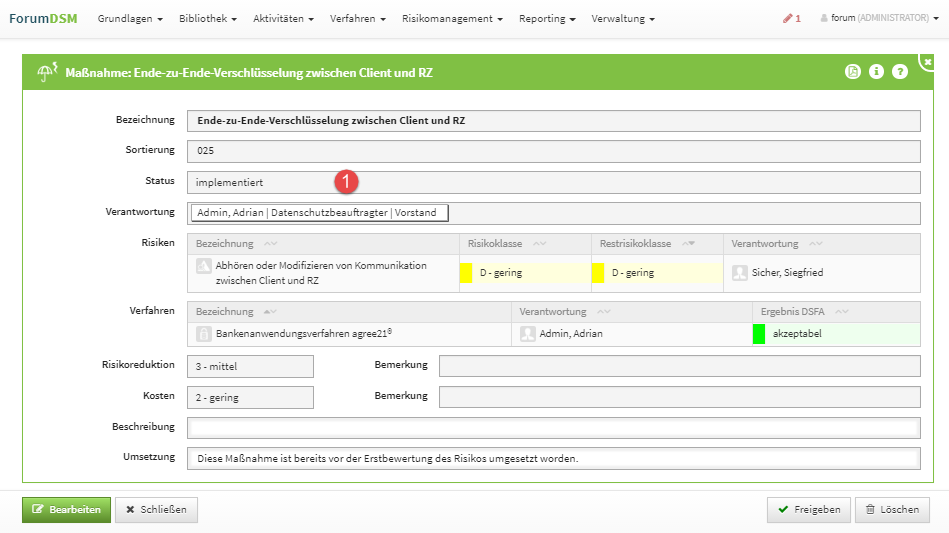Click the Bearbeiten button
949x533 pixels.
pos(66,510)
